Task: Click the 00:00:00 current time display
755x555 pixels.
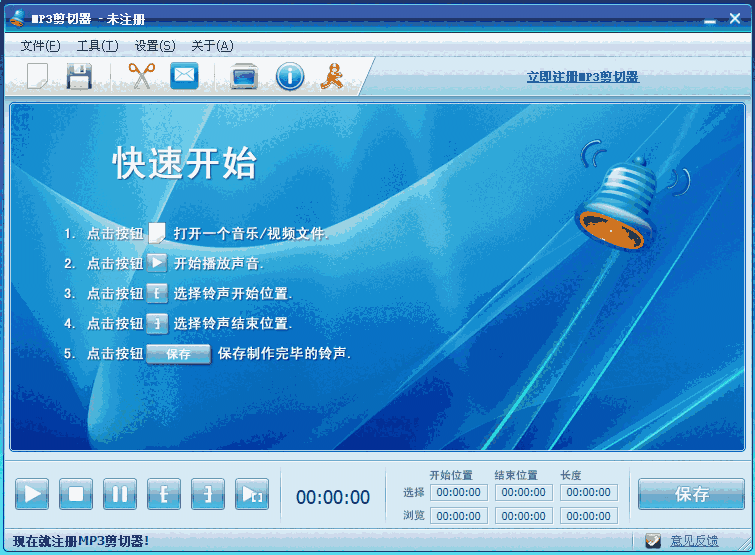Action: click(x=333, y=497)
